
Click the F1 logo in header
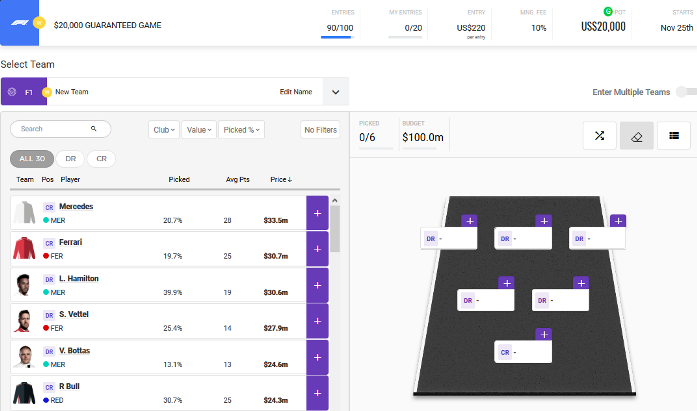tap(20, 23)
